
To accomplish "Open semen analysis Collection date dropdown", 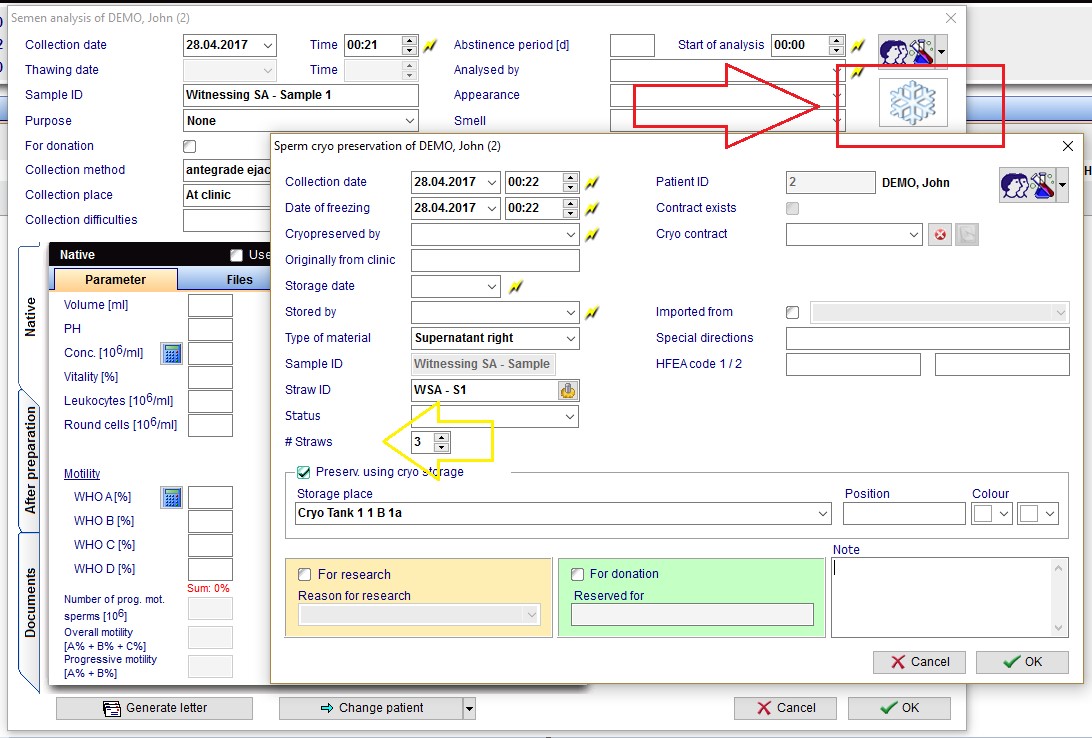I will (x=267, y=45).
